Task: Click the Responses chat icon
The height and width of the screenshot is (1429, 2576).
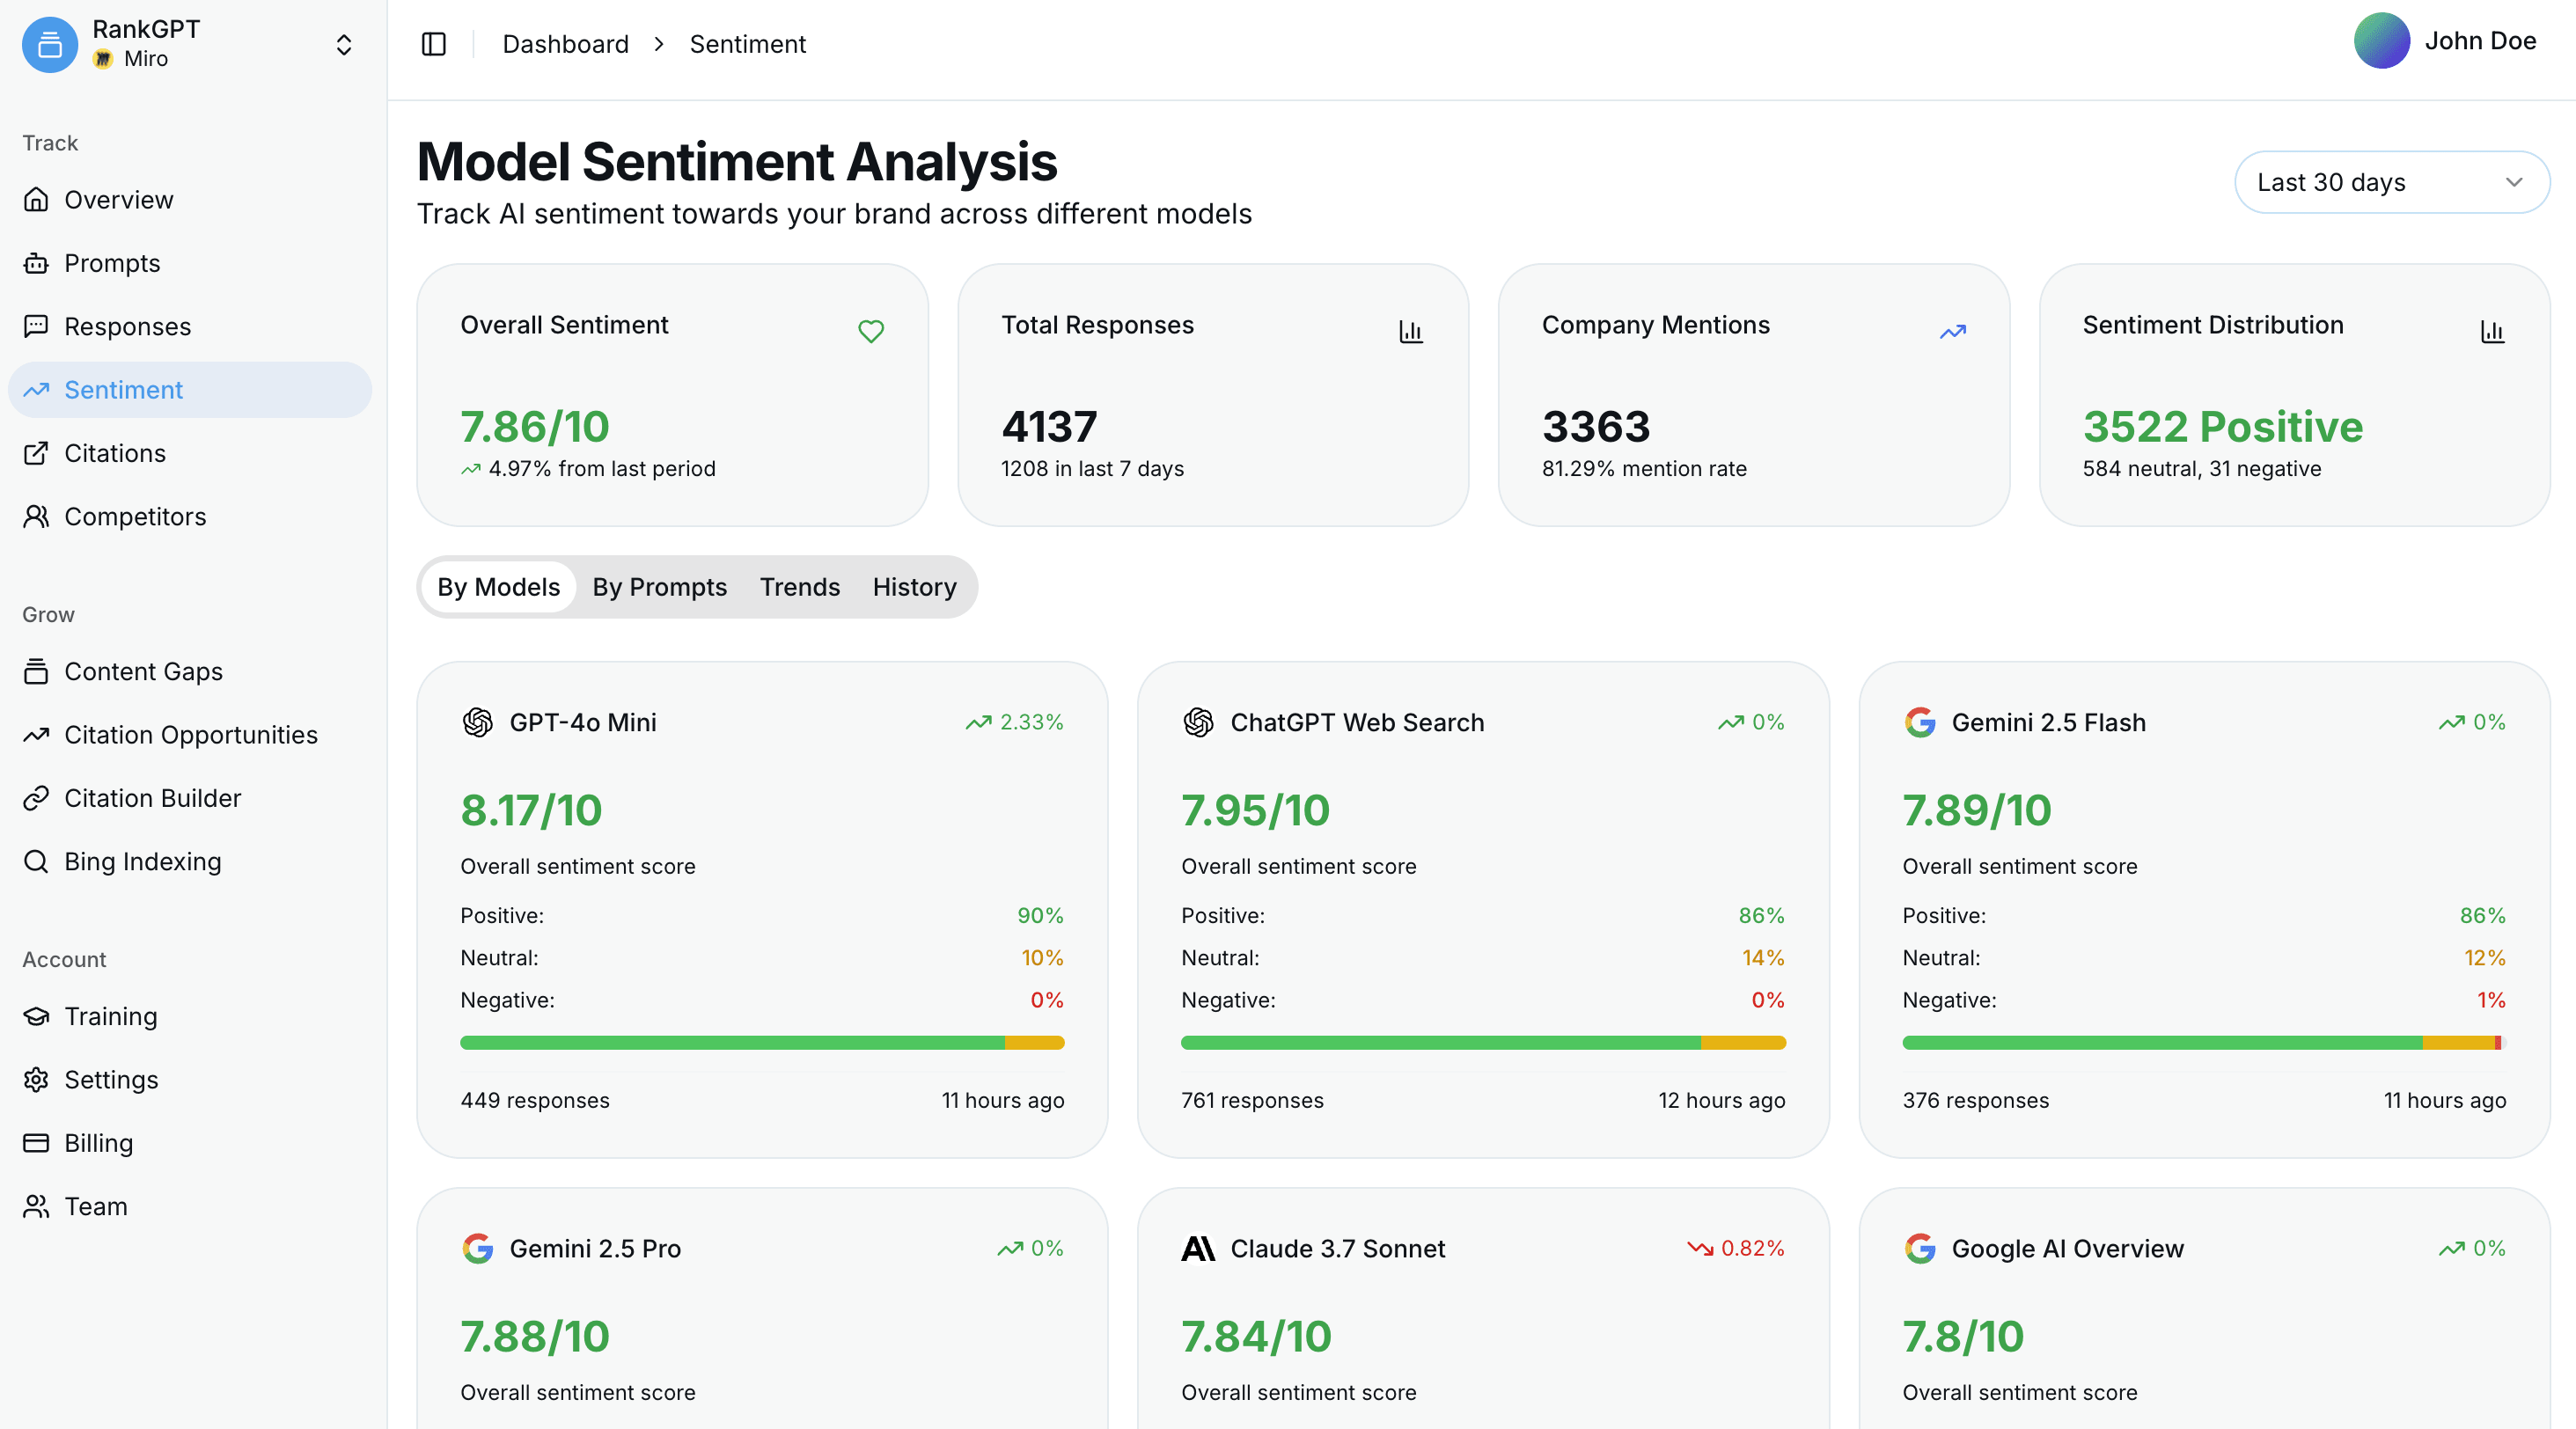Action: pyautogui.click(x=36, y=326)
